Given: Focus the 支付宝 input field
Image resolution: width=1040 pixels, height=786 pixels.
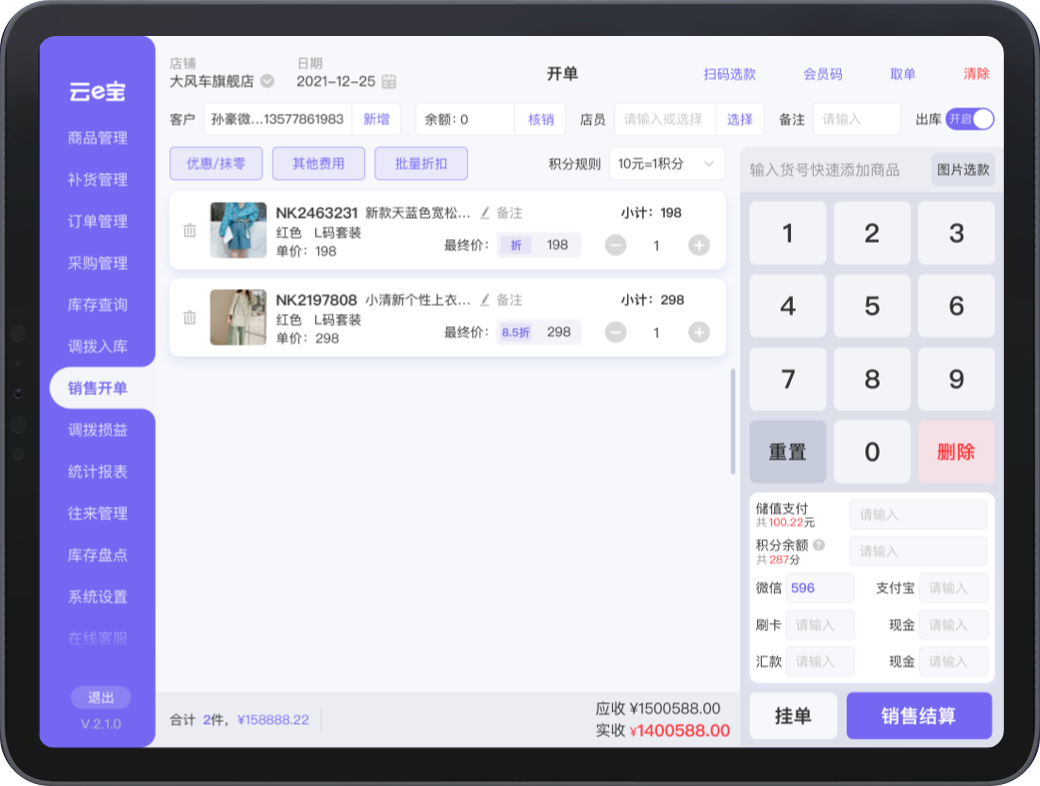Looking at the screenshot, I should [953, 588].
